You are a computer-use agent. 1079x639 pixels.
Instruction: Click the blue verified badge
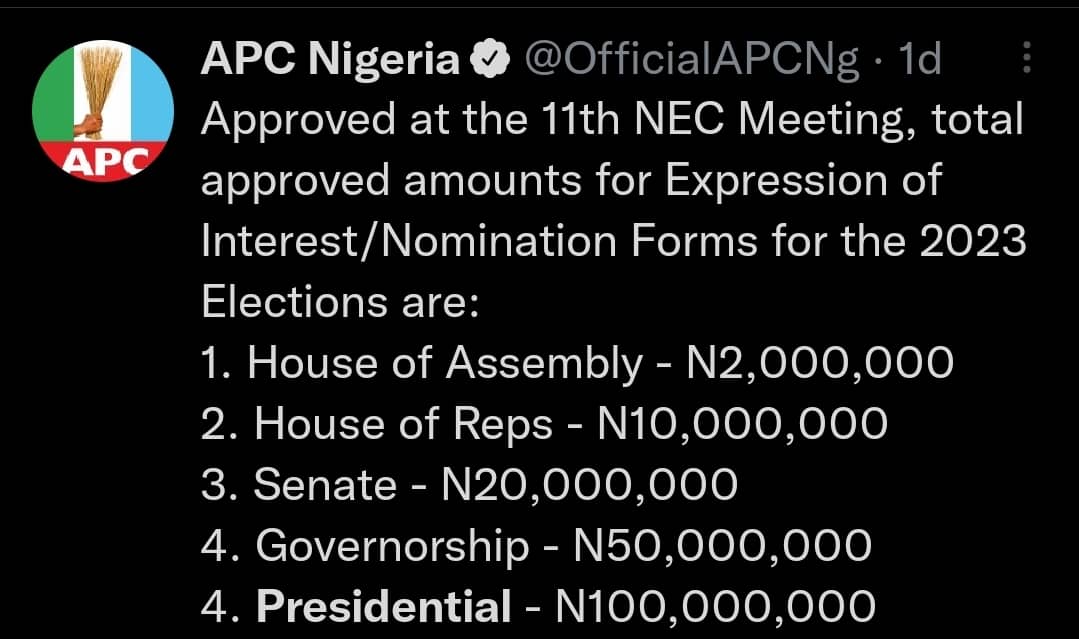(489, 62)
